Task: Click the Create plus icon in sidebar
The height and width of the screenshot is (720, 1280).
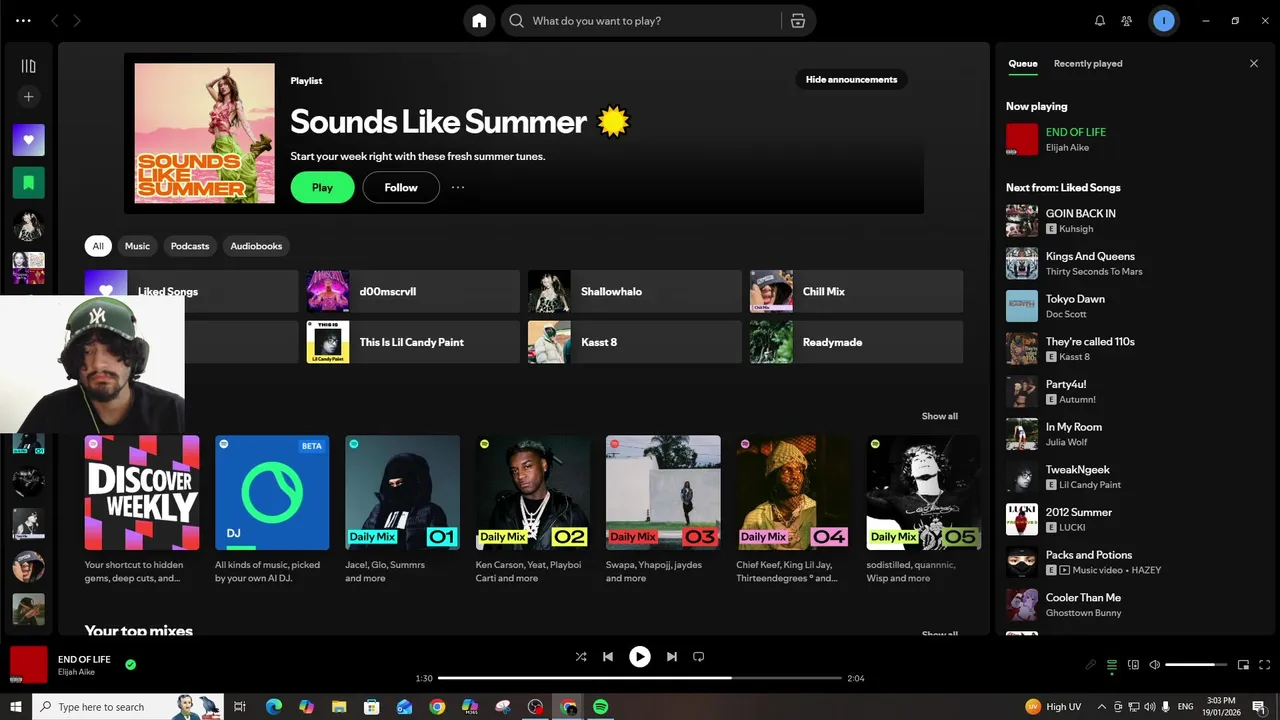Action: [28, 97]
